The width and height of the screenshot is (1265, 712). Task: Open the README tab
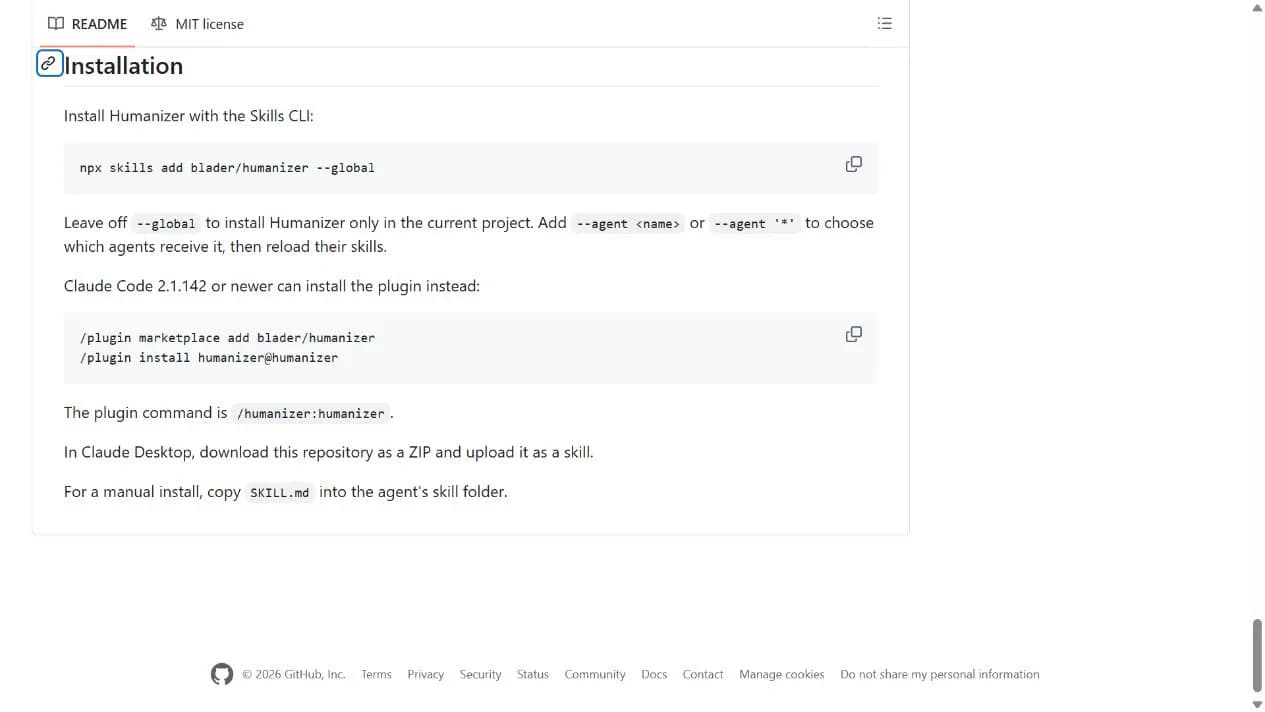[x=87, y=24]
